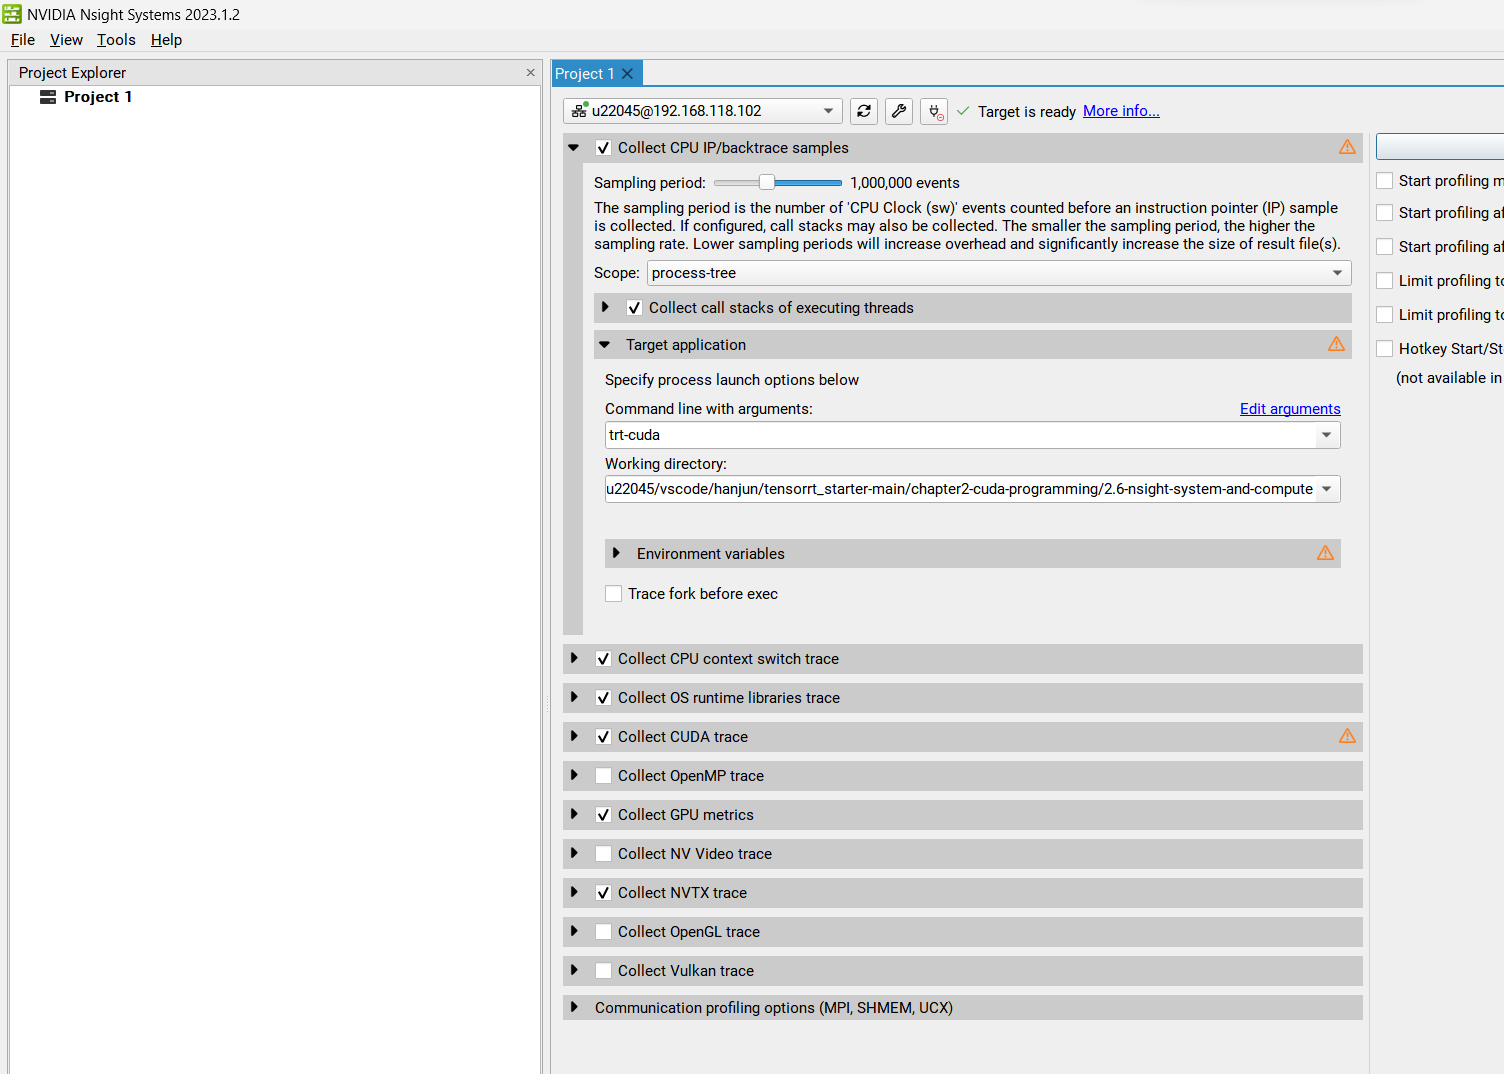Image resolution: width=1504 pixels, height=1074 pixels.
Task: Expand the Collect OpenMP trace section
Action: pos(574,775)
